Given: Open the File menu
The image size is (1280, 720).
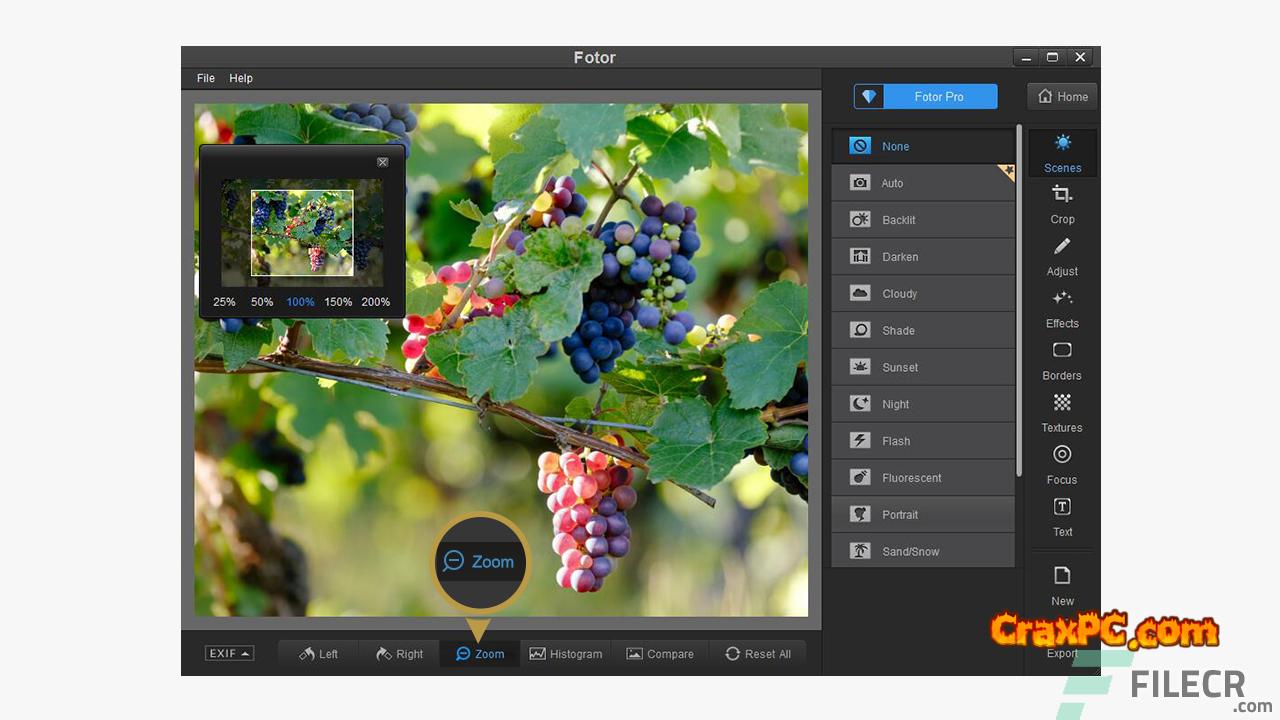Looking at the screenshot, I should pos(206,78).
